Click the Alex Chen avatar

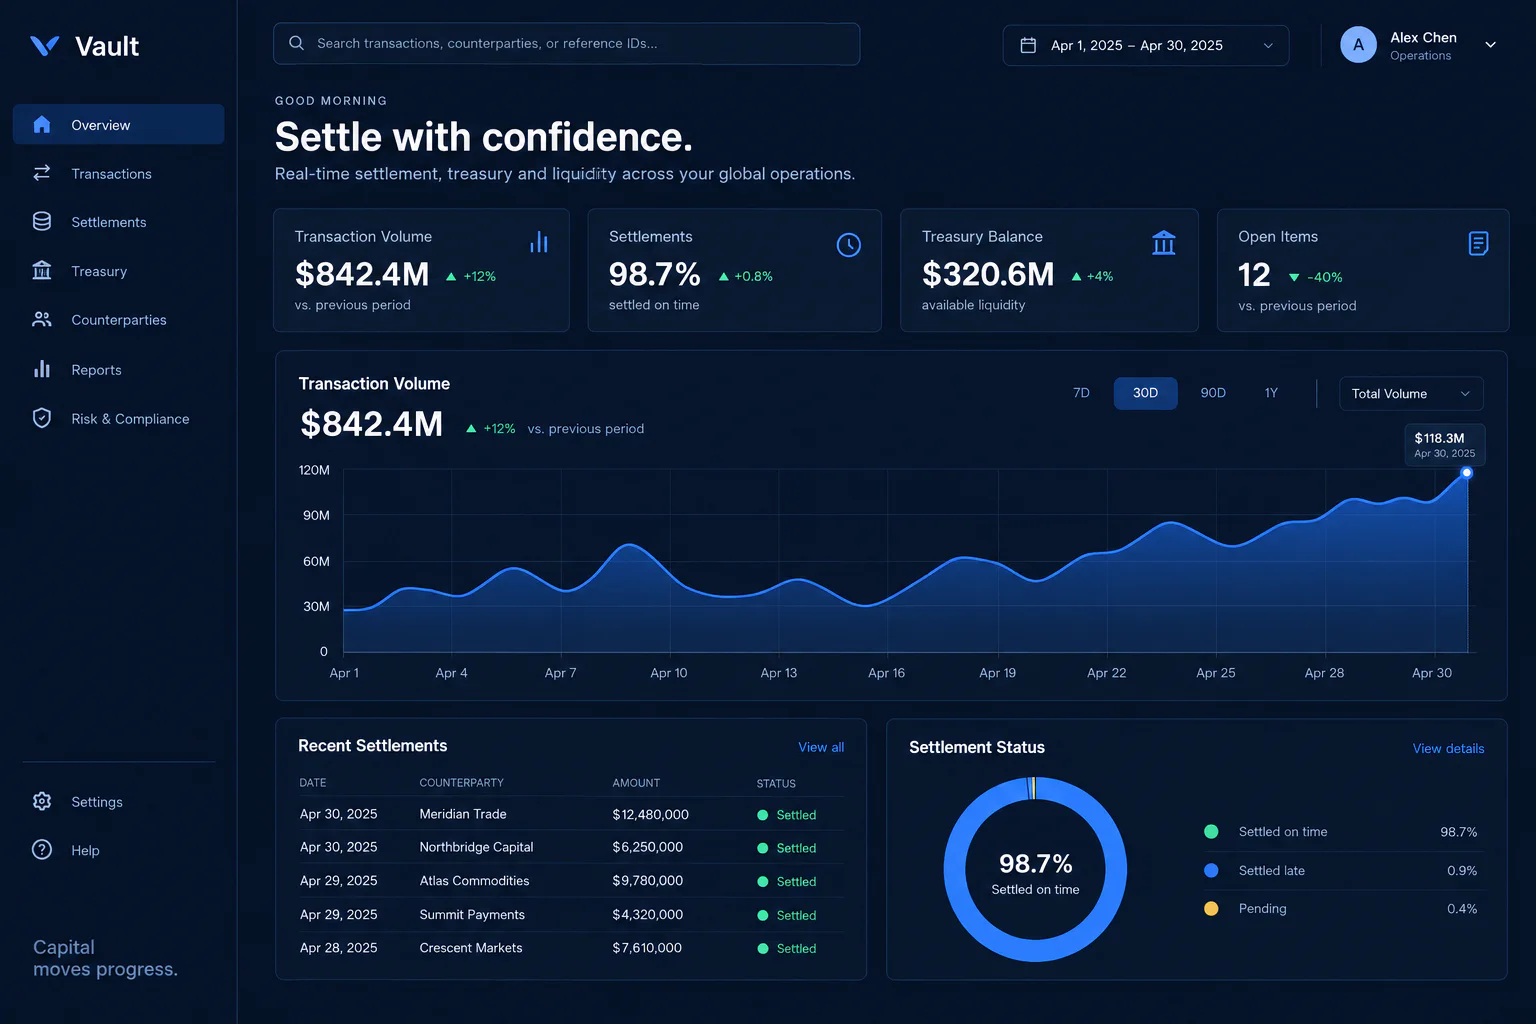pyautogui.click(x=1358, y=45)
